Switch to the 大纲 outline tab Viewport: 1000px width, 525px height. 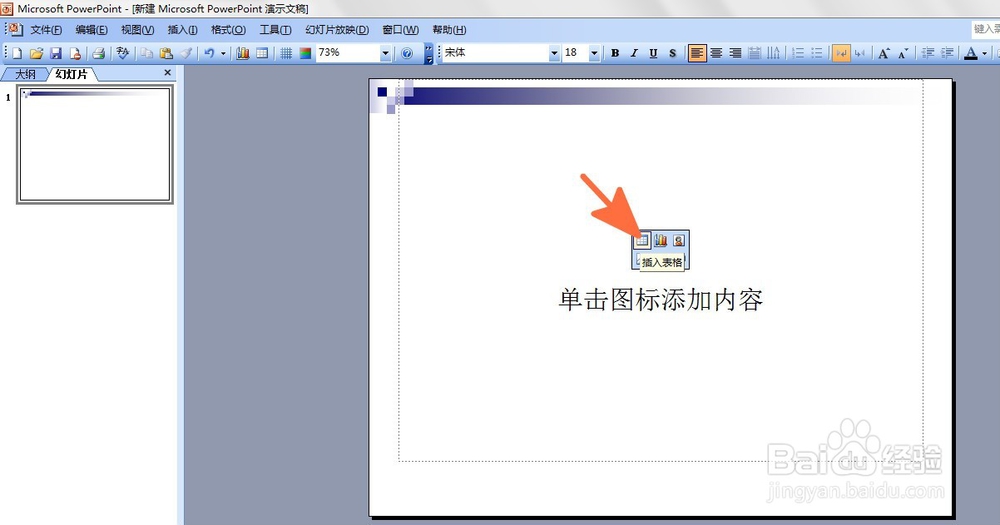(x=25, y=74)
